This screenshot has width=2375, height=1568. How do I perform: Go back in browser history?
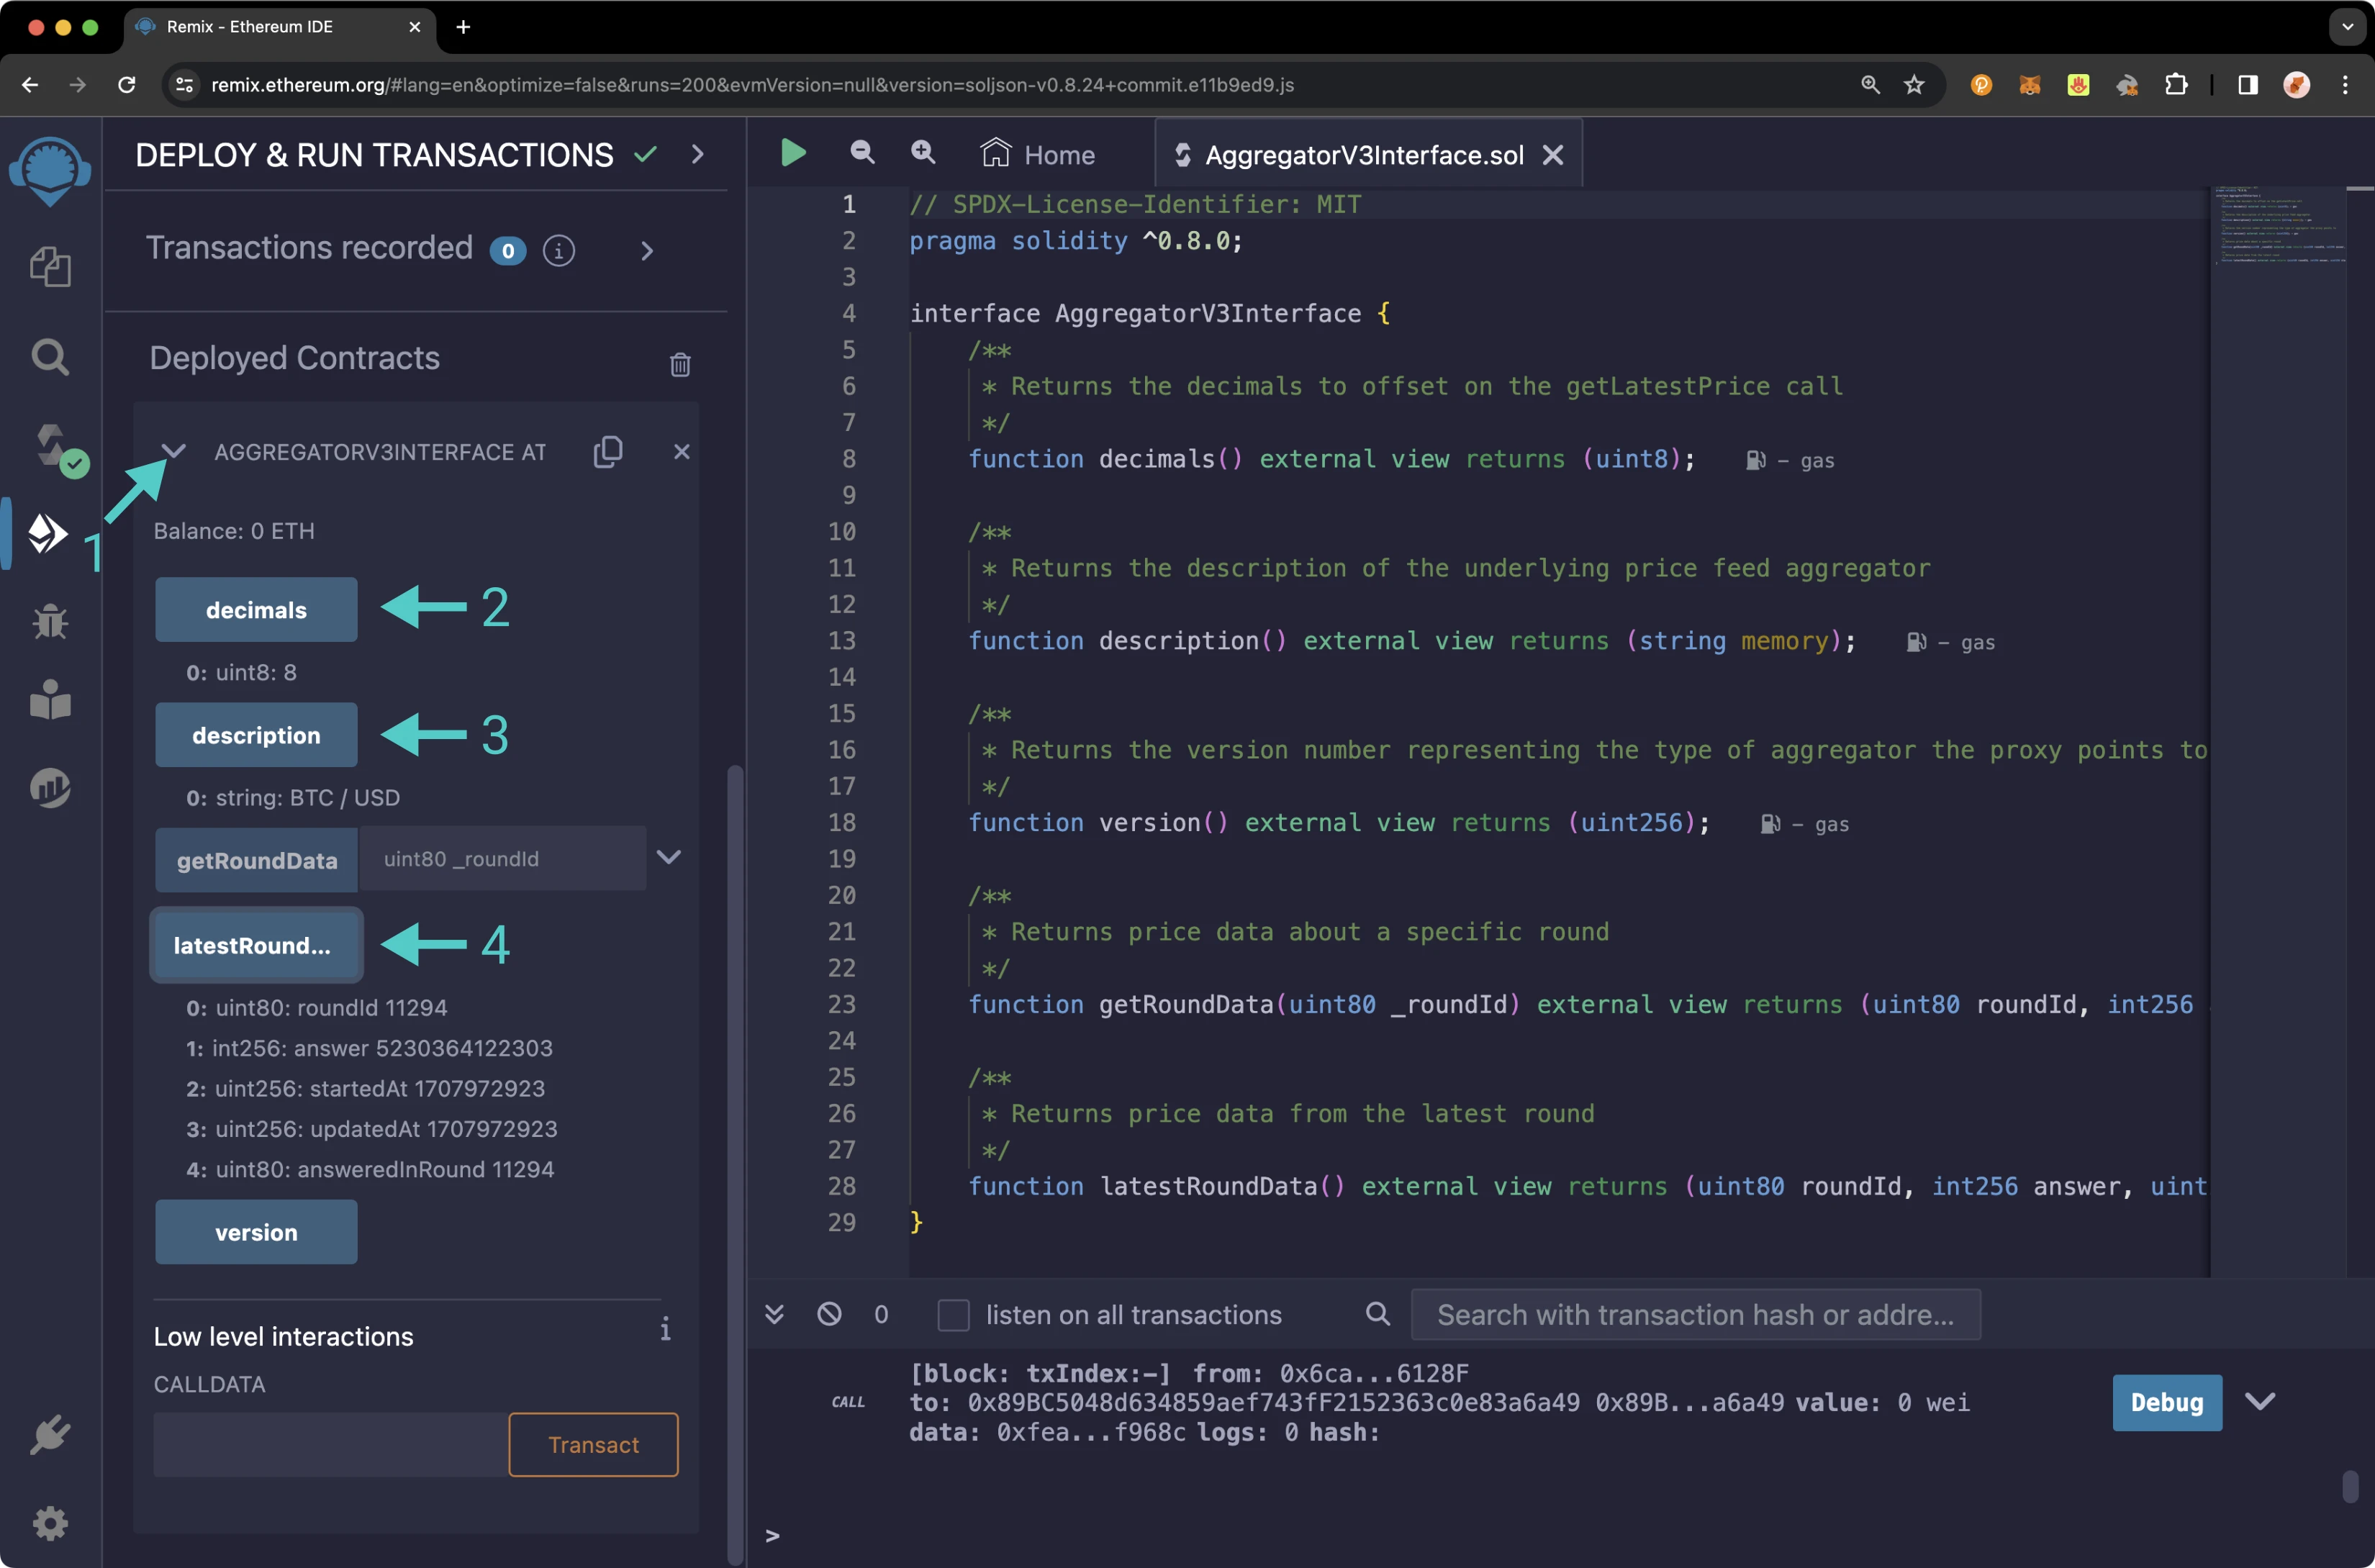coord(30,85)
